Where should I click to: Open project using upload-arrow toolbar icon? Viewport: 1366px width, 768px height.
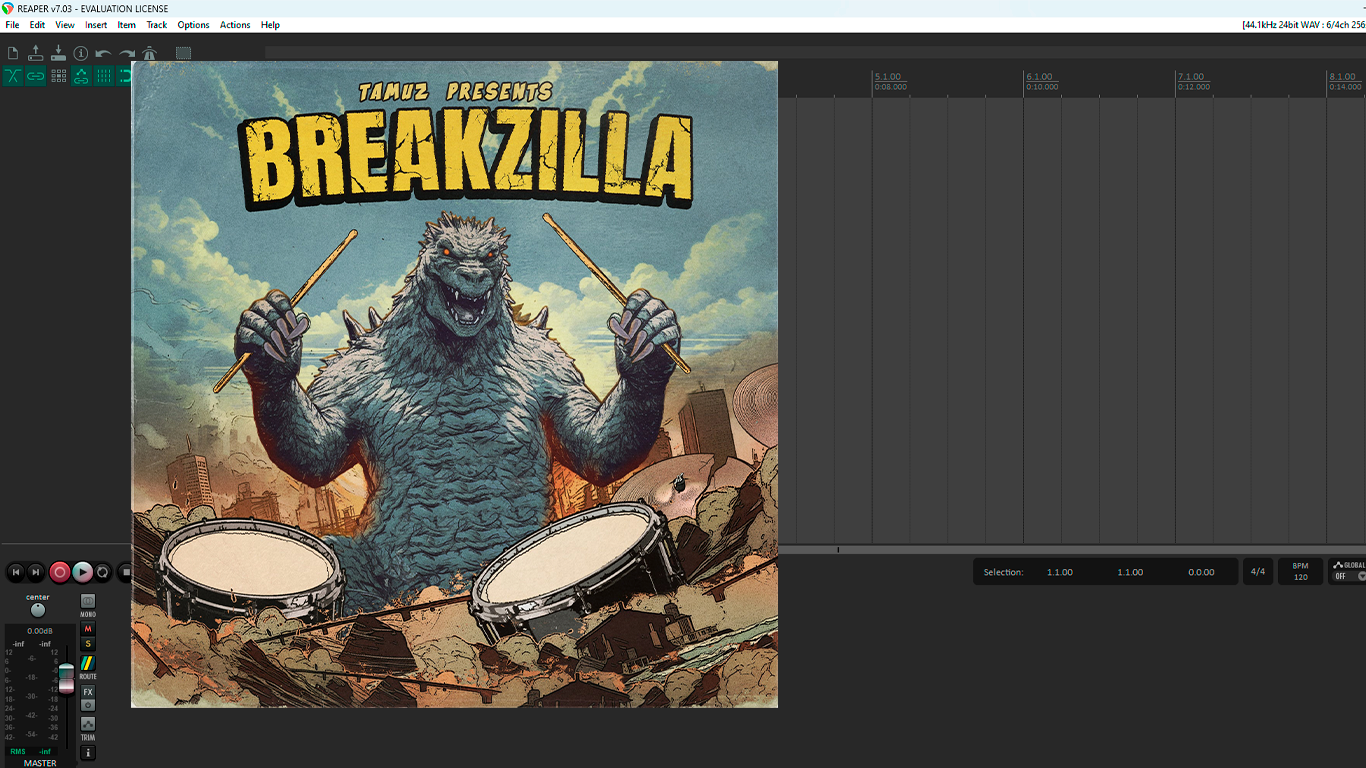click(x=36, y=53)
